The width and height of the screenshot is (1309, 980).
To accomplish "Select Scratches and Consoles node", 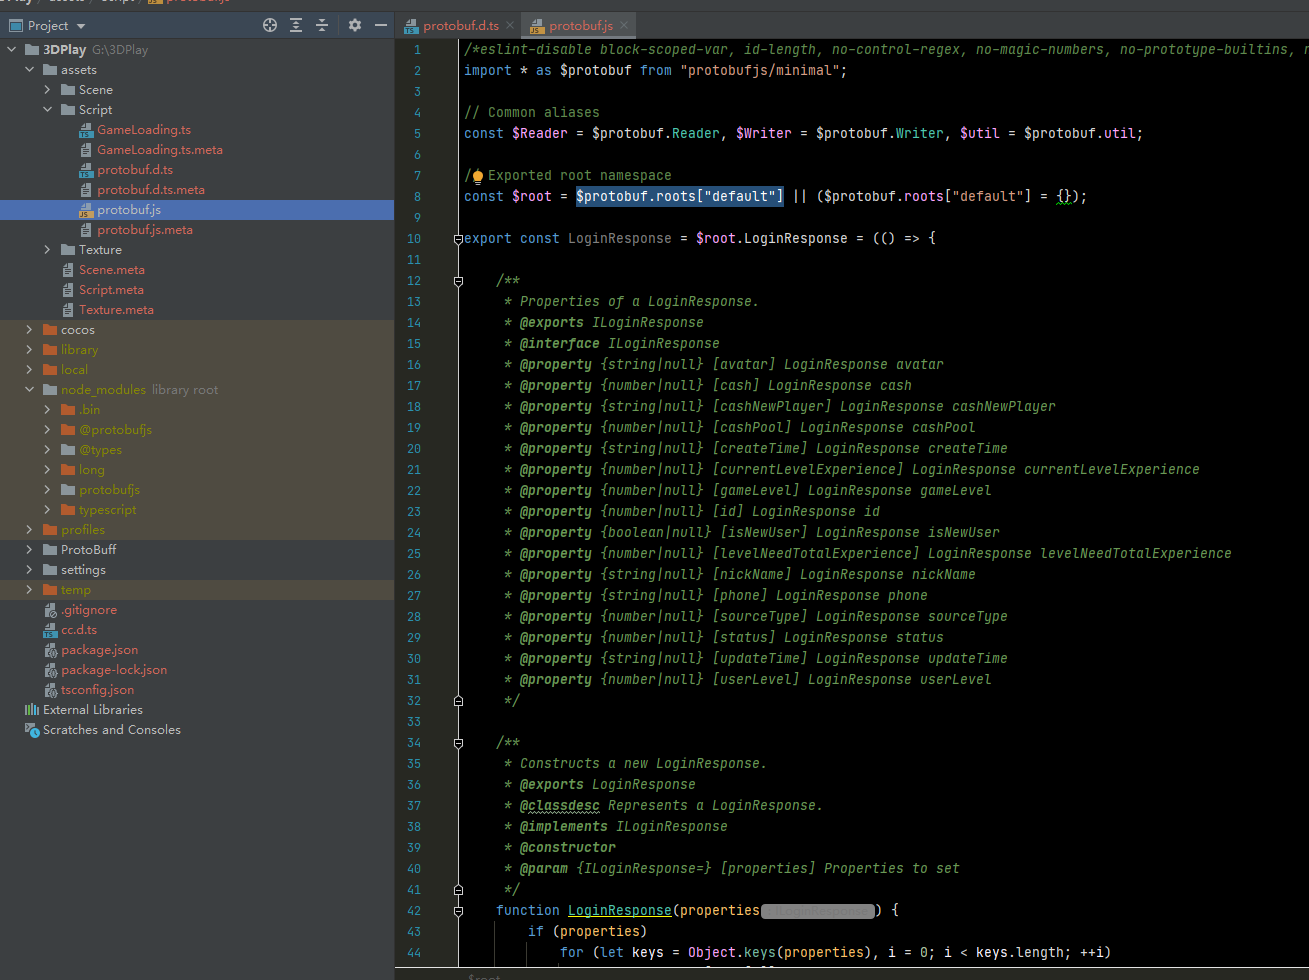I will point(111,730).
